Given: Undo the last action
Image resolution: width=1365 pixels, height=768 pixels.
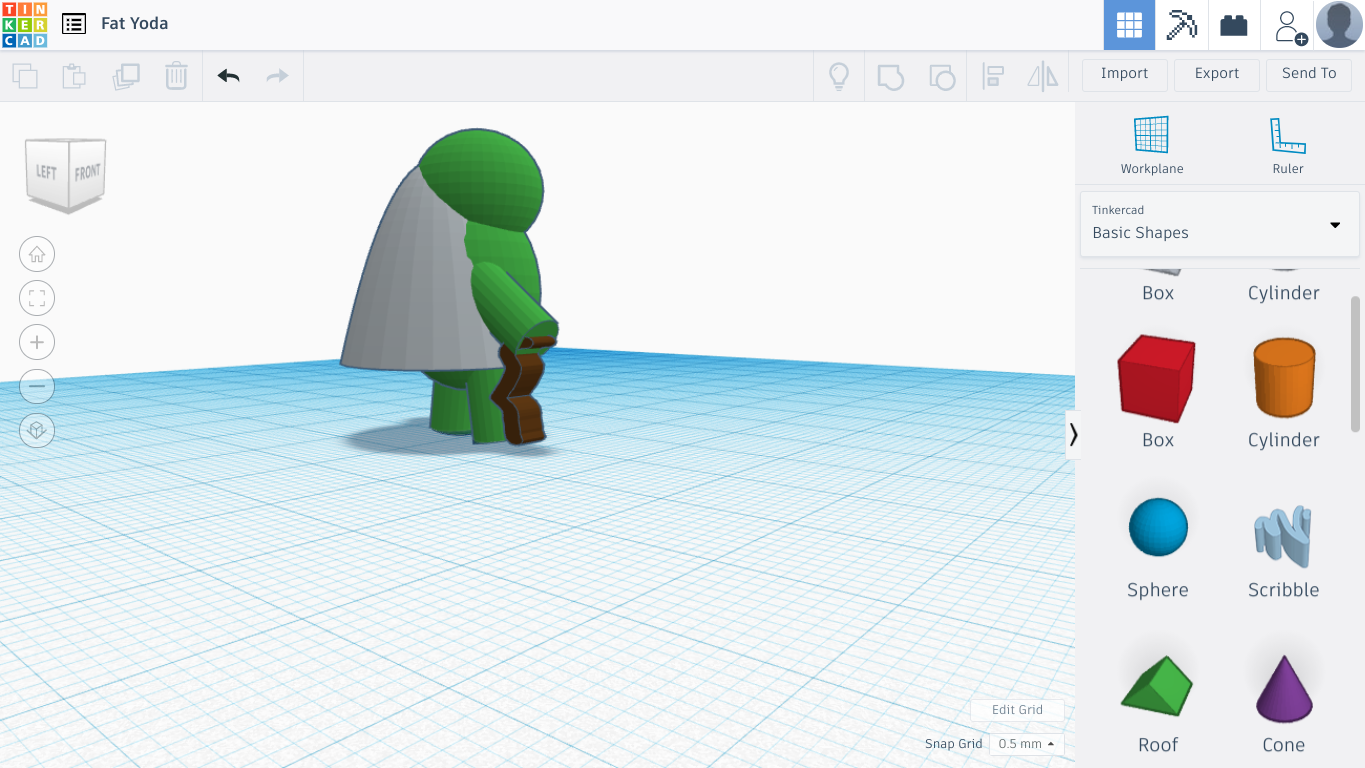Looking at the screenshot, I should pyautogui.click(x=229, y=76).
